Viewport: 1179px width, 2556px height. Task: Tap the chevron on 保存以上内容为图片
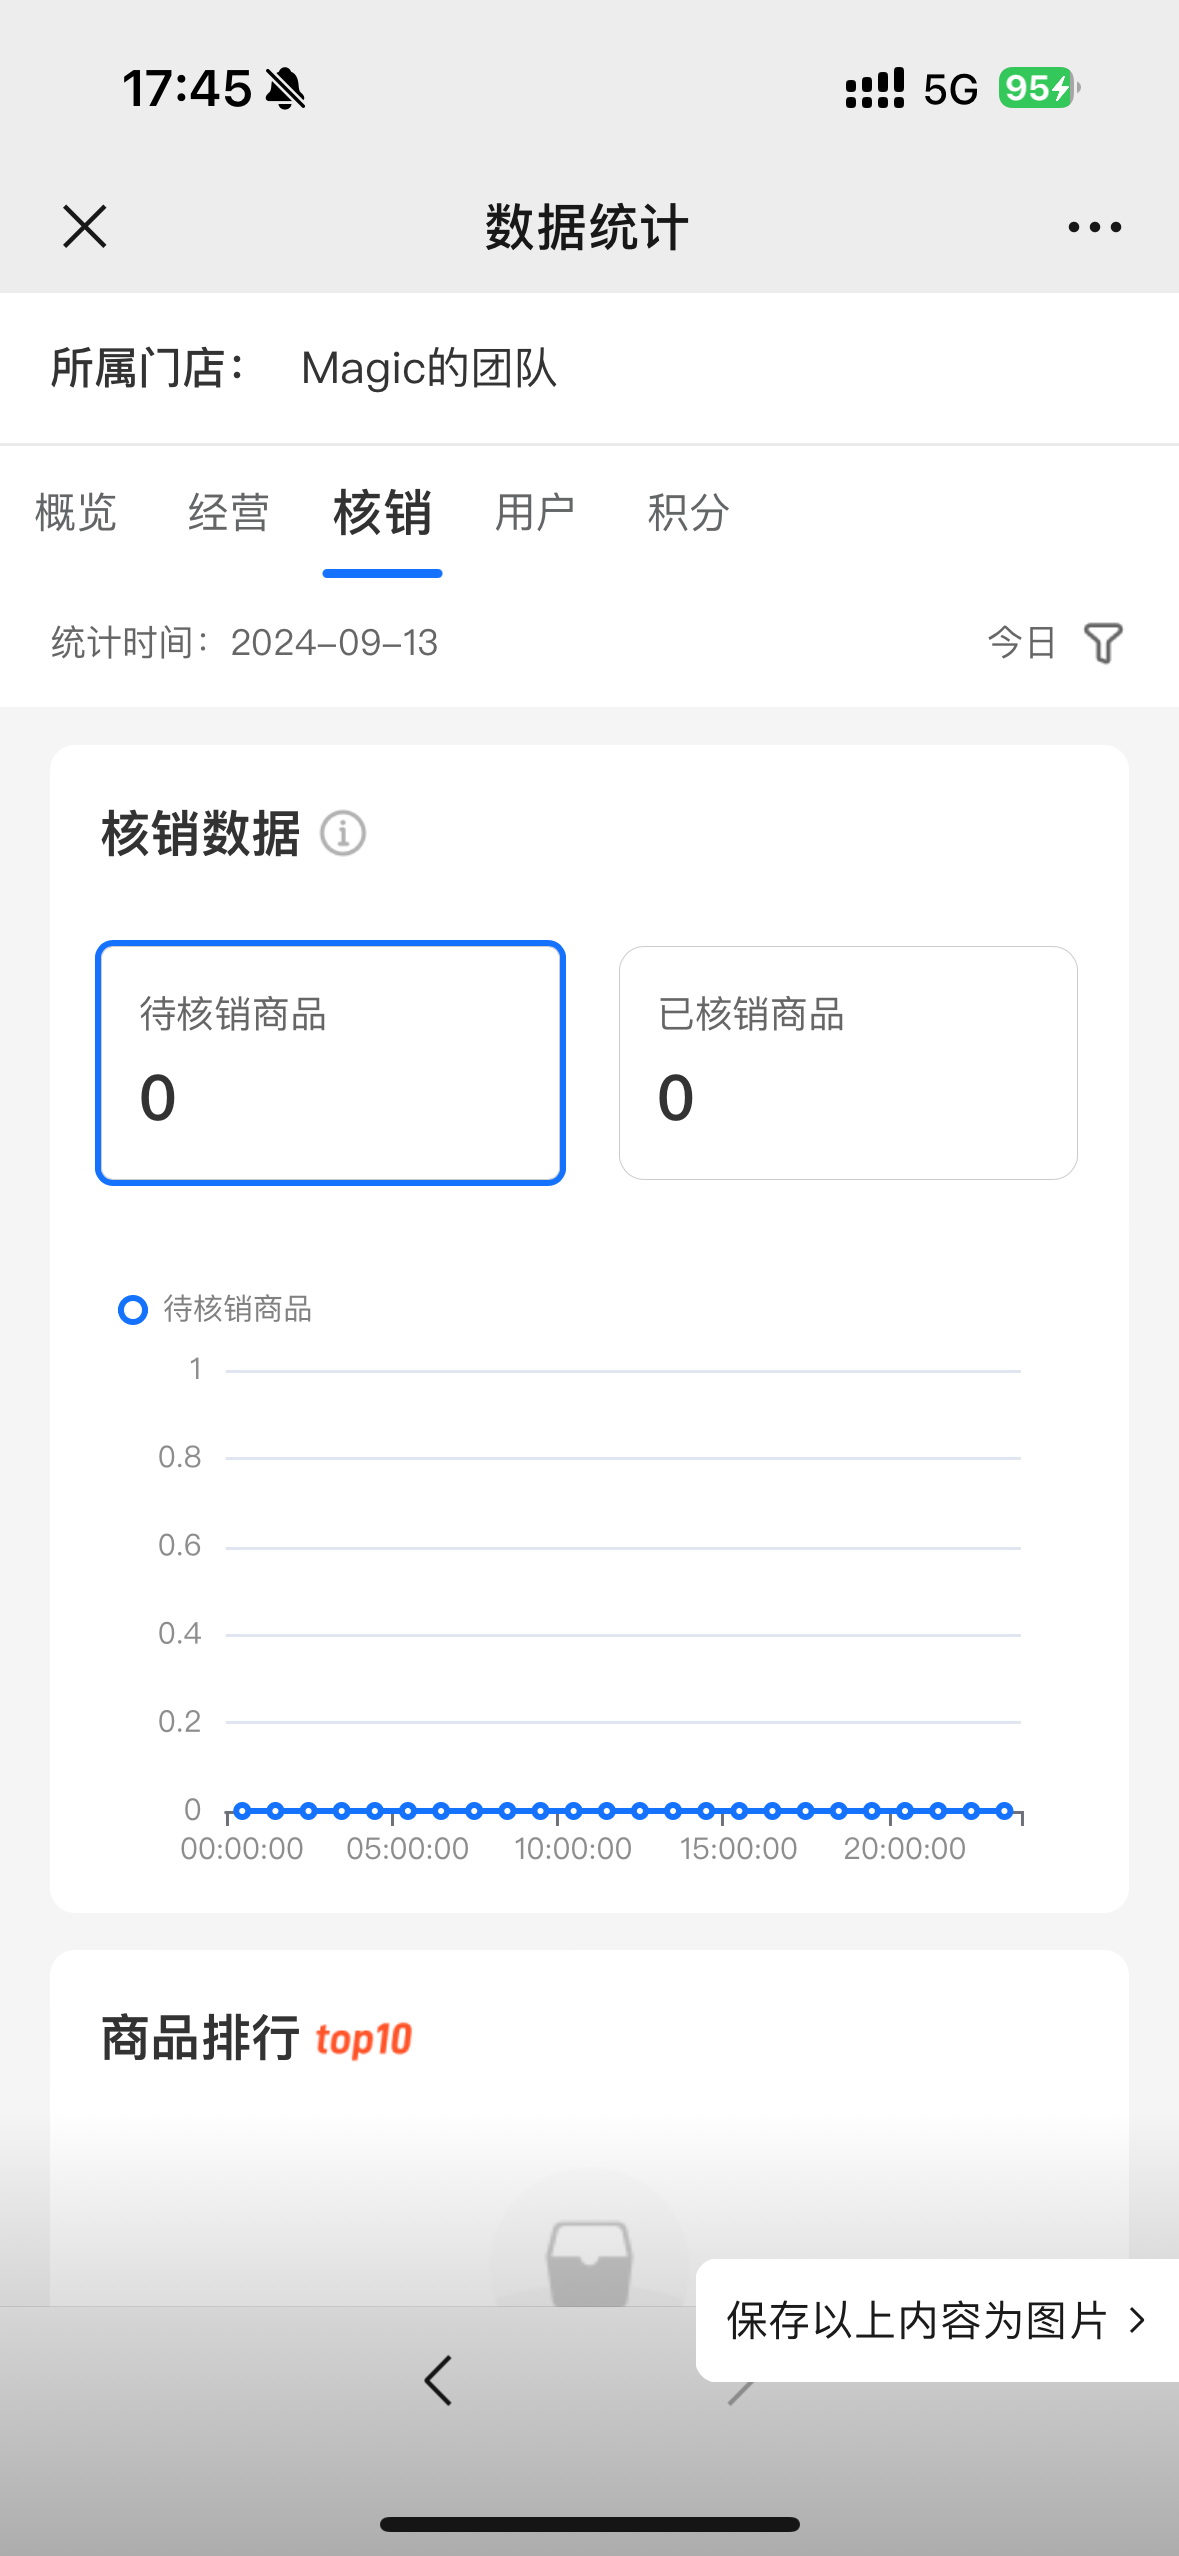1137,2320
